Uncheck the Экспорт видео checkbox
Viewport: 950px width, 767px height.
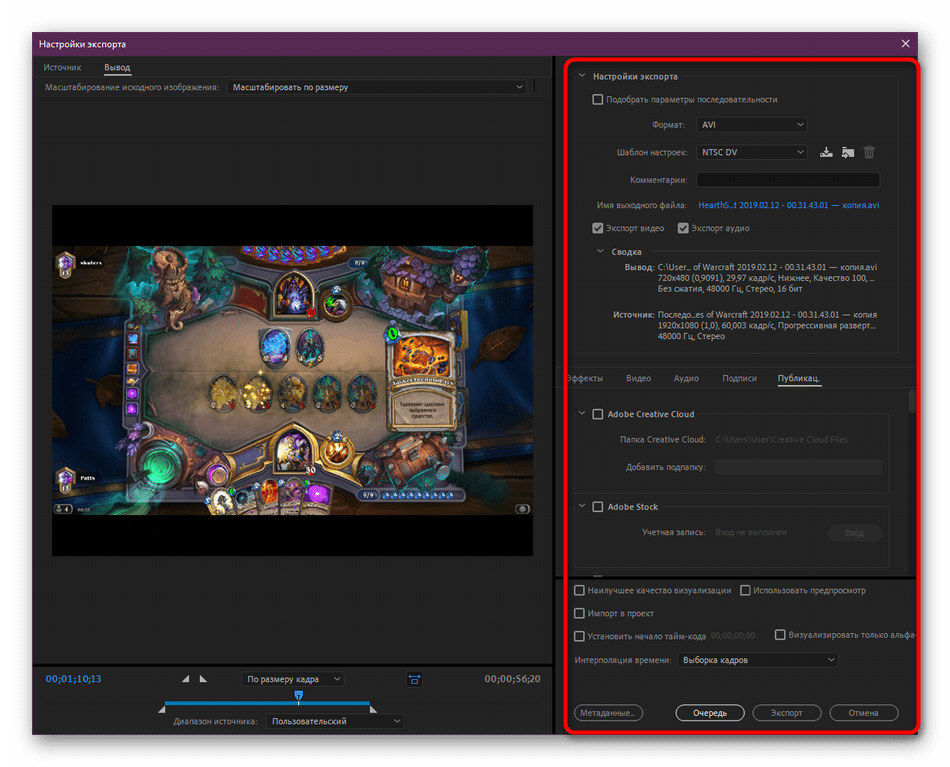[x=598, y=228]
